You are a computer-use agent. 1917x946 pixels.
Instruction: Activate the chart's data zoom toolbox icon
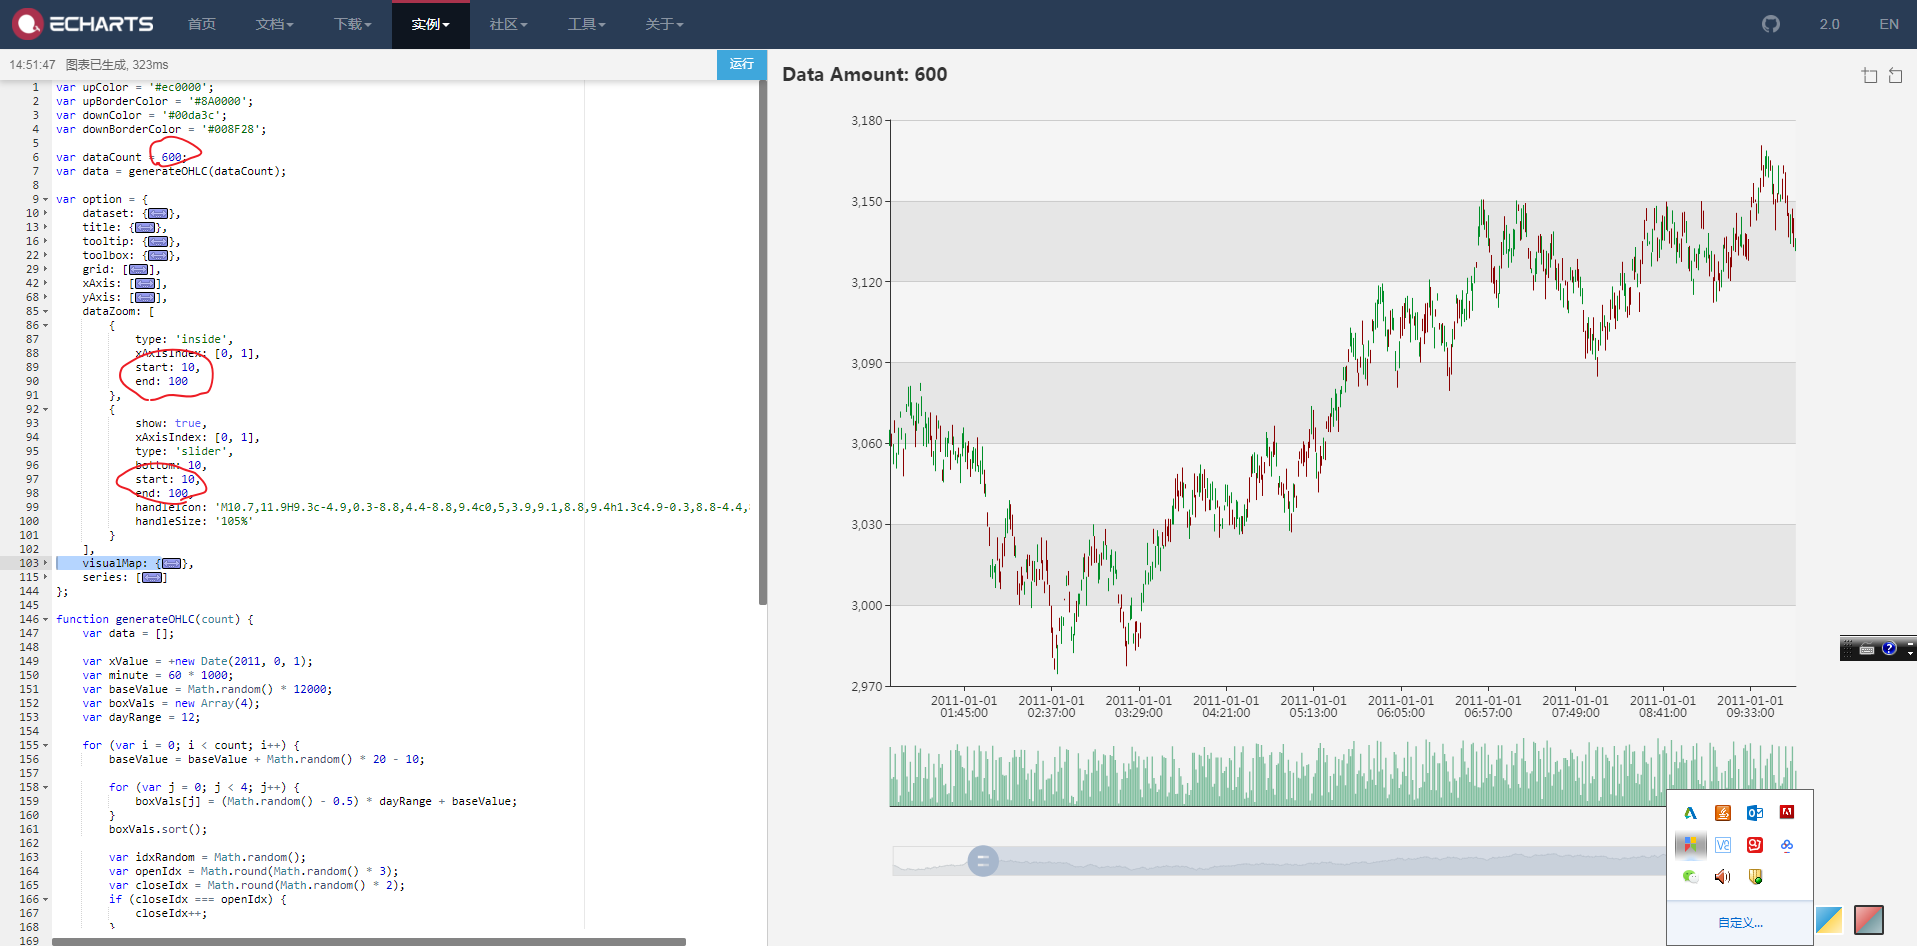tap(1868, 75)
